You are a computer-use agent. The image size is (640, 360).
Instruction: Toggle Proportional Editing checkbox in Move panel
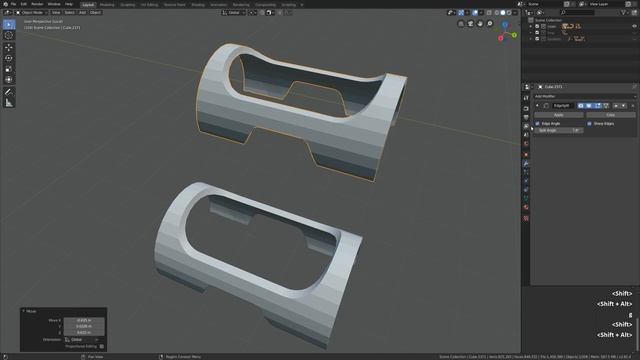pyautogui.click(x=102, y=346)
